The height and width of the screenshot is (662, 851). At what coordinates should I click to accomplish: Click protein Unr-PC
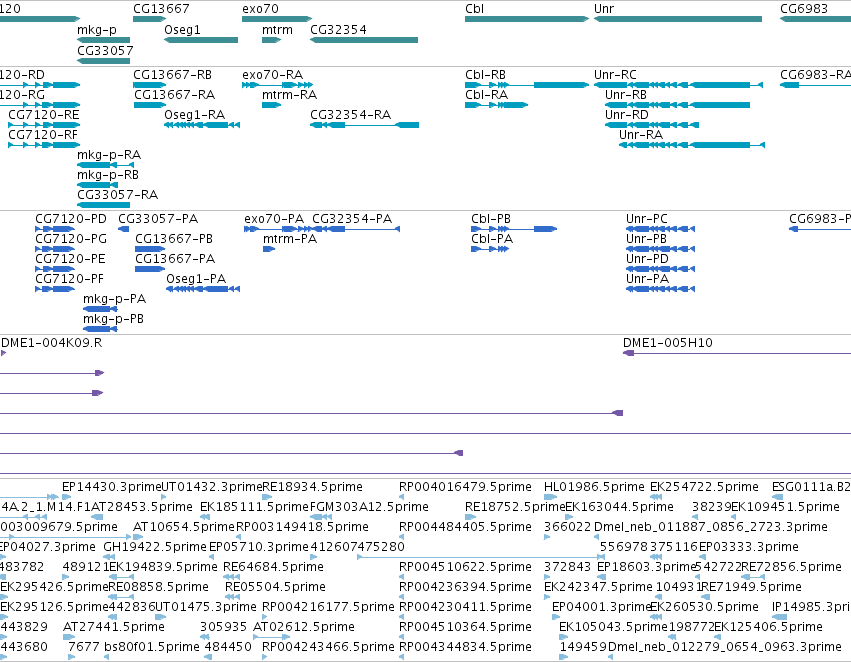click(x=646, y=219)
